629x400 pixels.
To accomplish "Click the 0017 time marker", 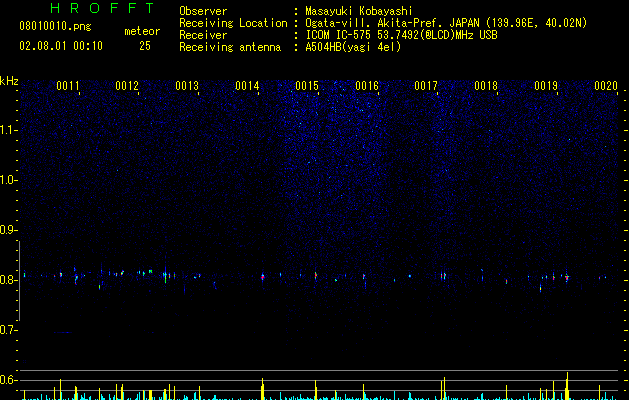I will [x=426, y=86].
